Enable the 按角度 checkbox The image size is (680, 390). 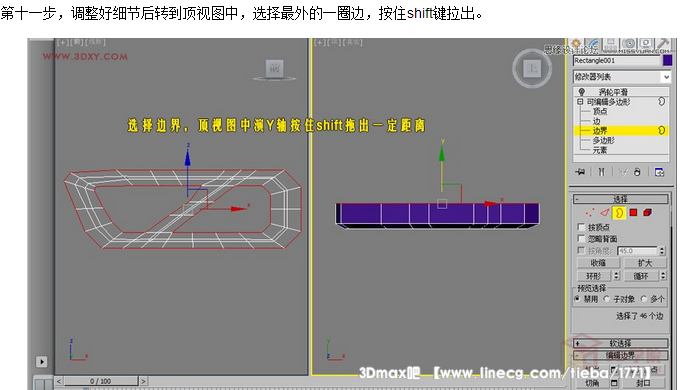(x=582, y=250)
